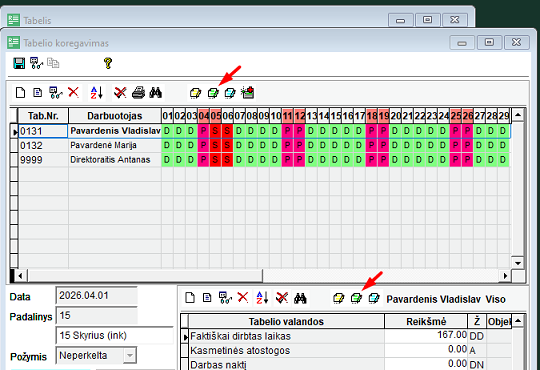Click the green notepad-pencil icon in hours panel toolbar
The height and width of the screenshot is (370, 540).
(356, 298)
